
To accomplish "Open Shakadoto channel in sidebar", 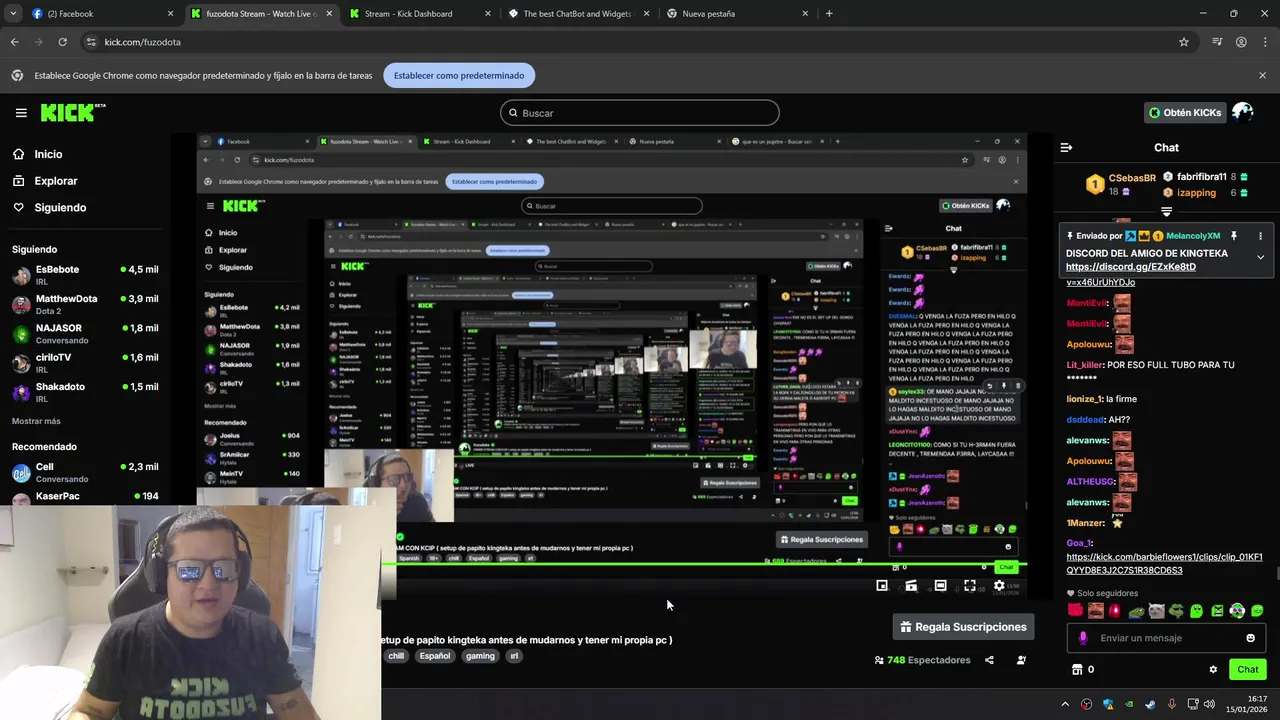I will [85, 392].
